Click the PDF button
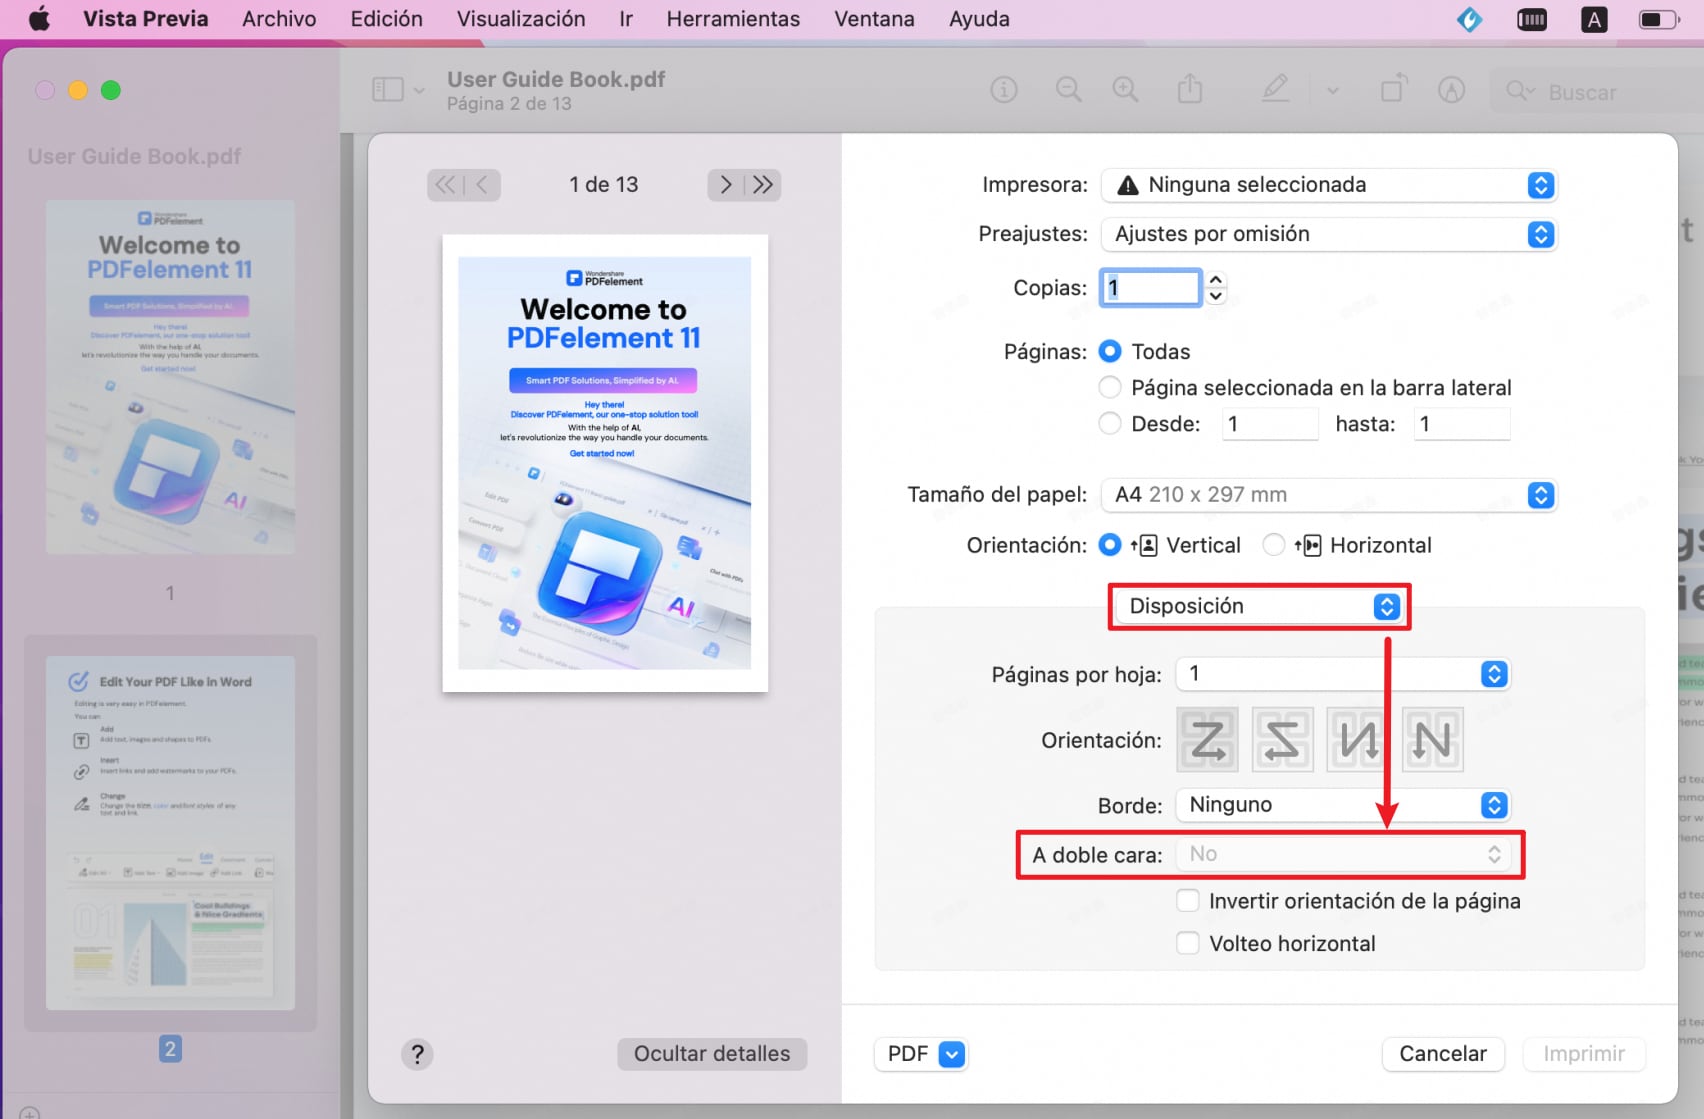 point(921,1054)
